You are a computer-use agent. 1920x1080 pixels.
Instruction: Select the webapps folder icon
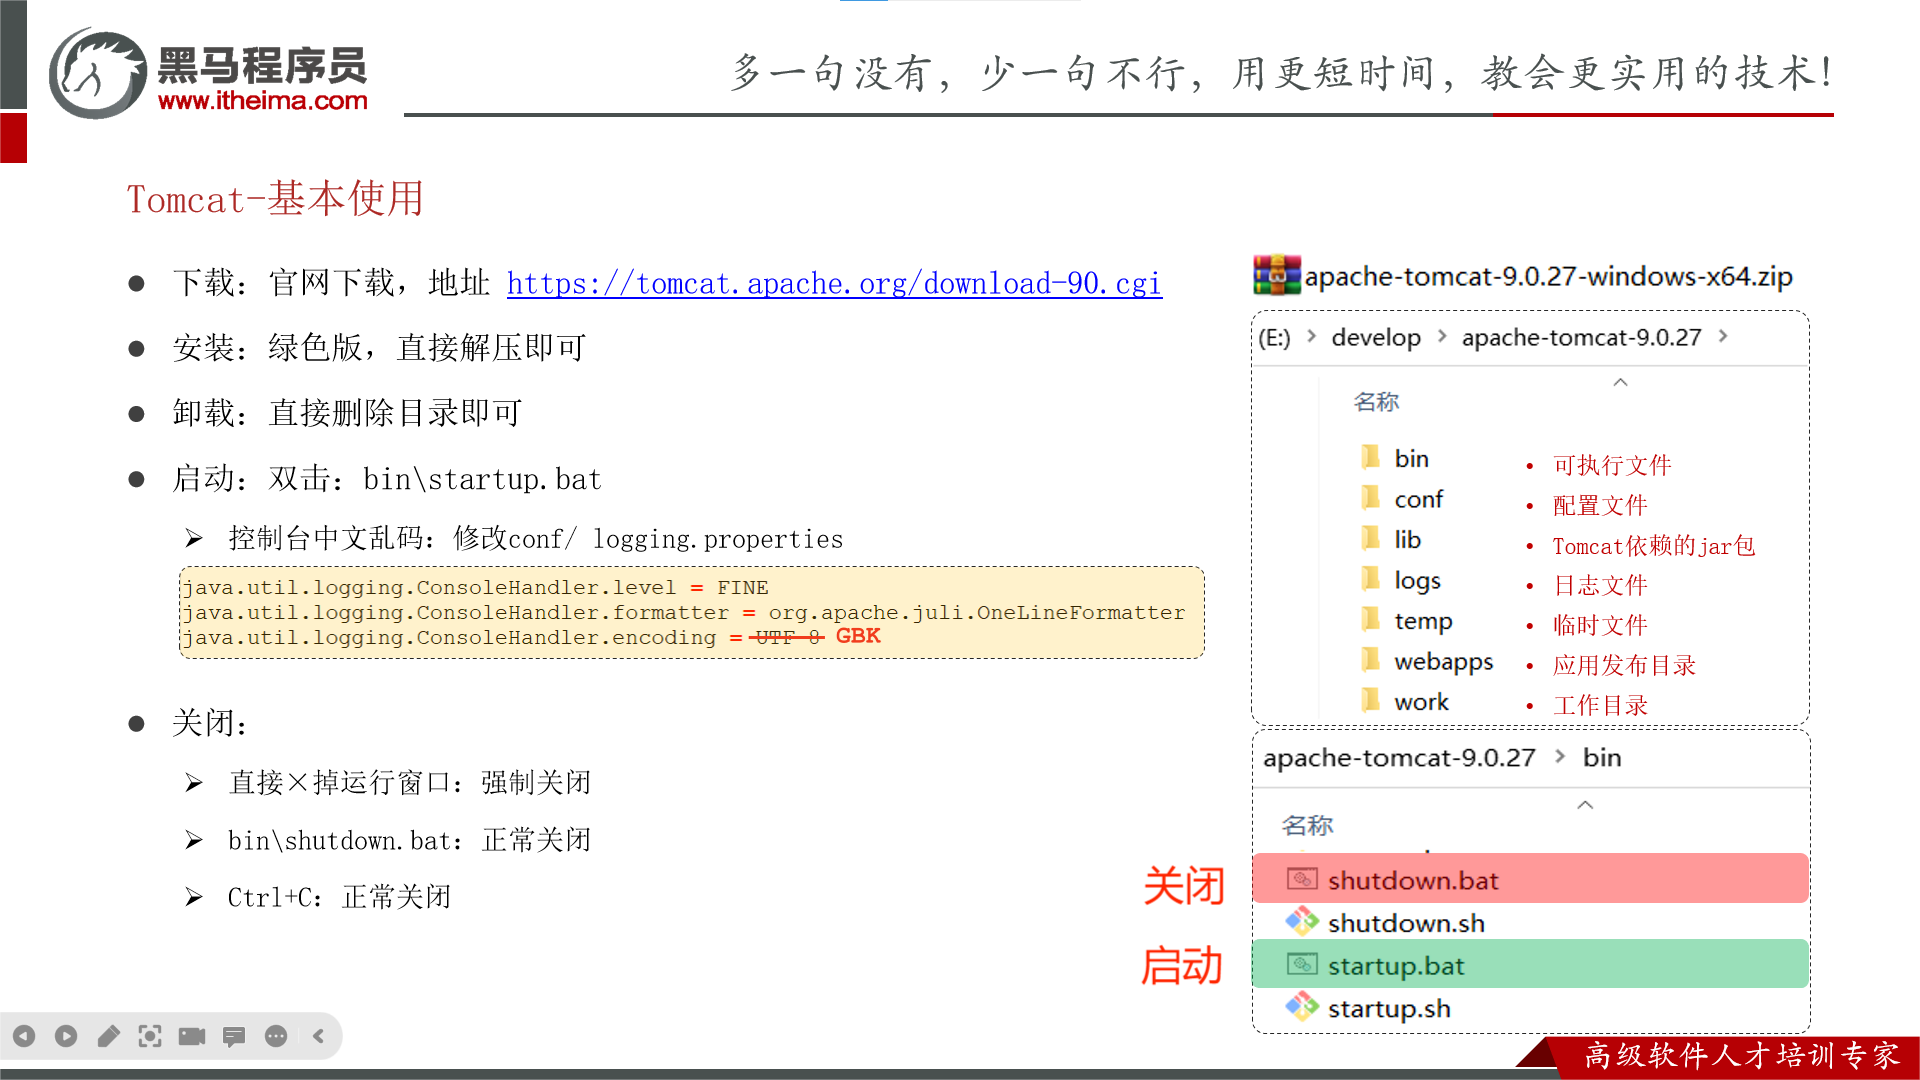(1371, 659)
